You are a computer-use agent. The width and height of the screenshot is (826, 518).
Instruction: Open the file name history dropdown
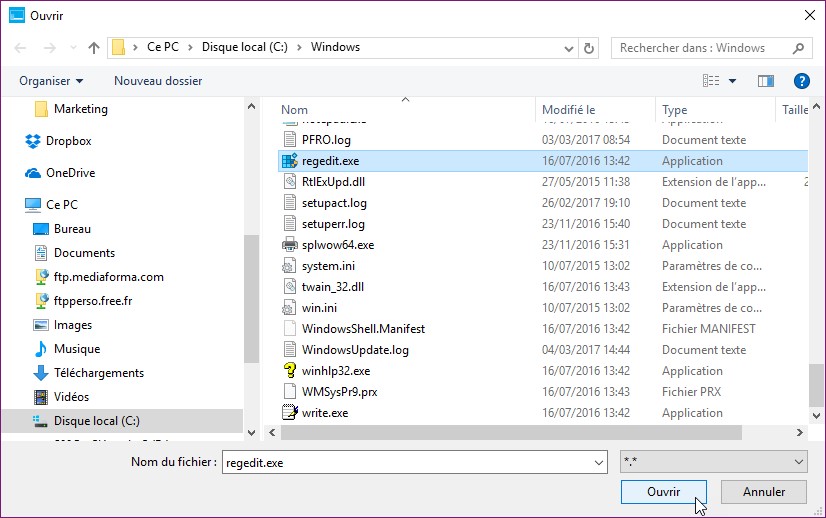point(598,462)
